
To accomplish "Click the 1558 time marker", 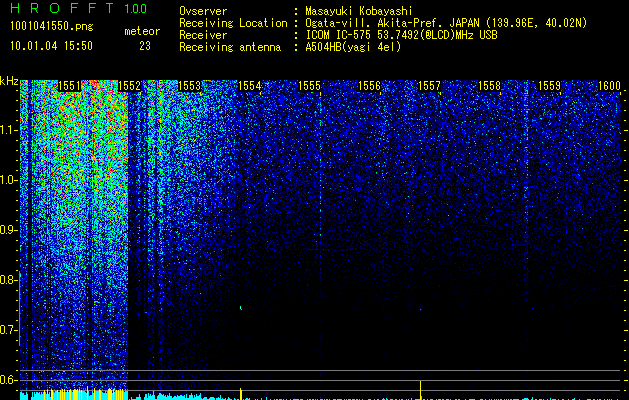I will click(489, 86).
